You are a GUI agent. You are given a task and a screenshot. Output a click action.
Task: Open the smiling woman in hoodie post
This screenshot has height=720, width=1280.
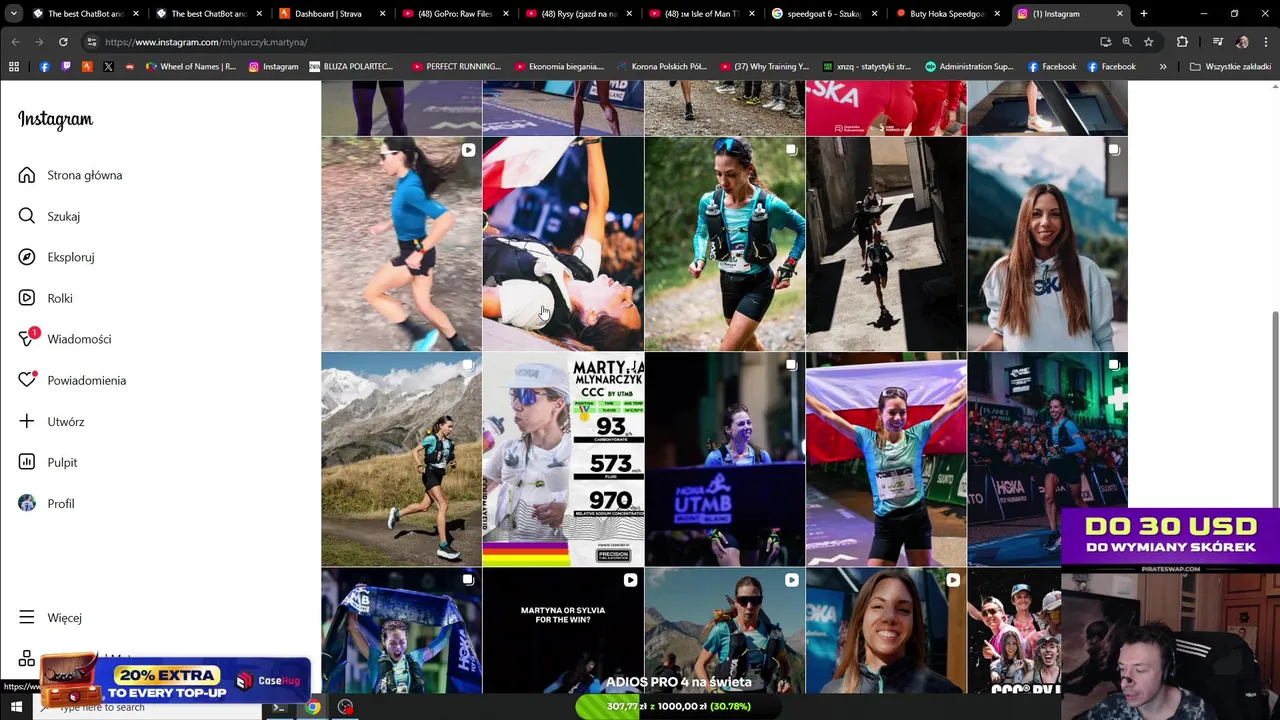pyautogui.click(x=1047, y=244)
